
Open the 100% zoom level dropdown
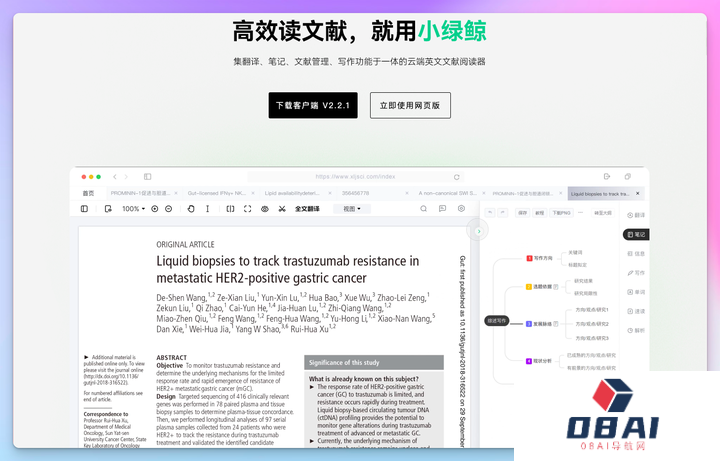[133, 209]
